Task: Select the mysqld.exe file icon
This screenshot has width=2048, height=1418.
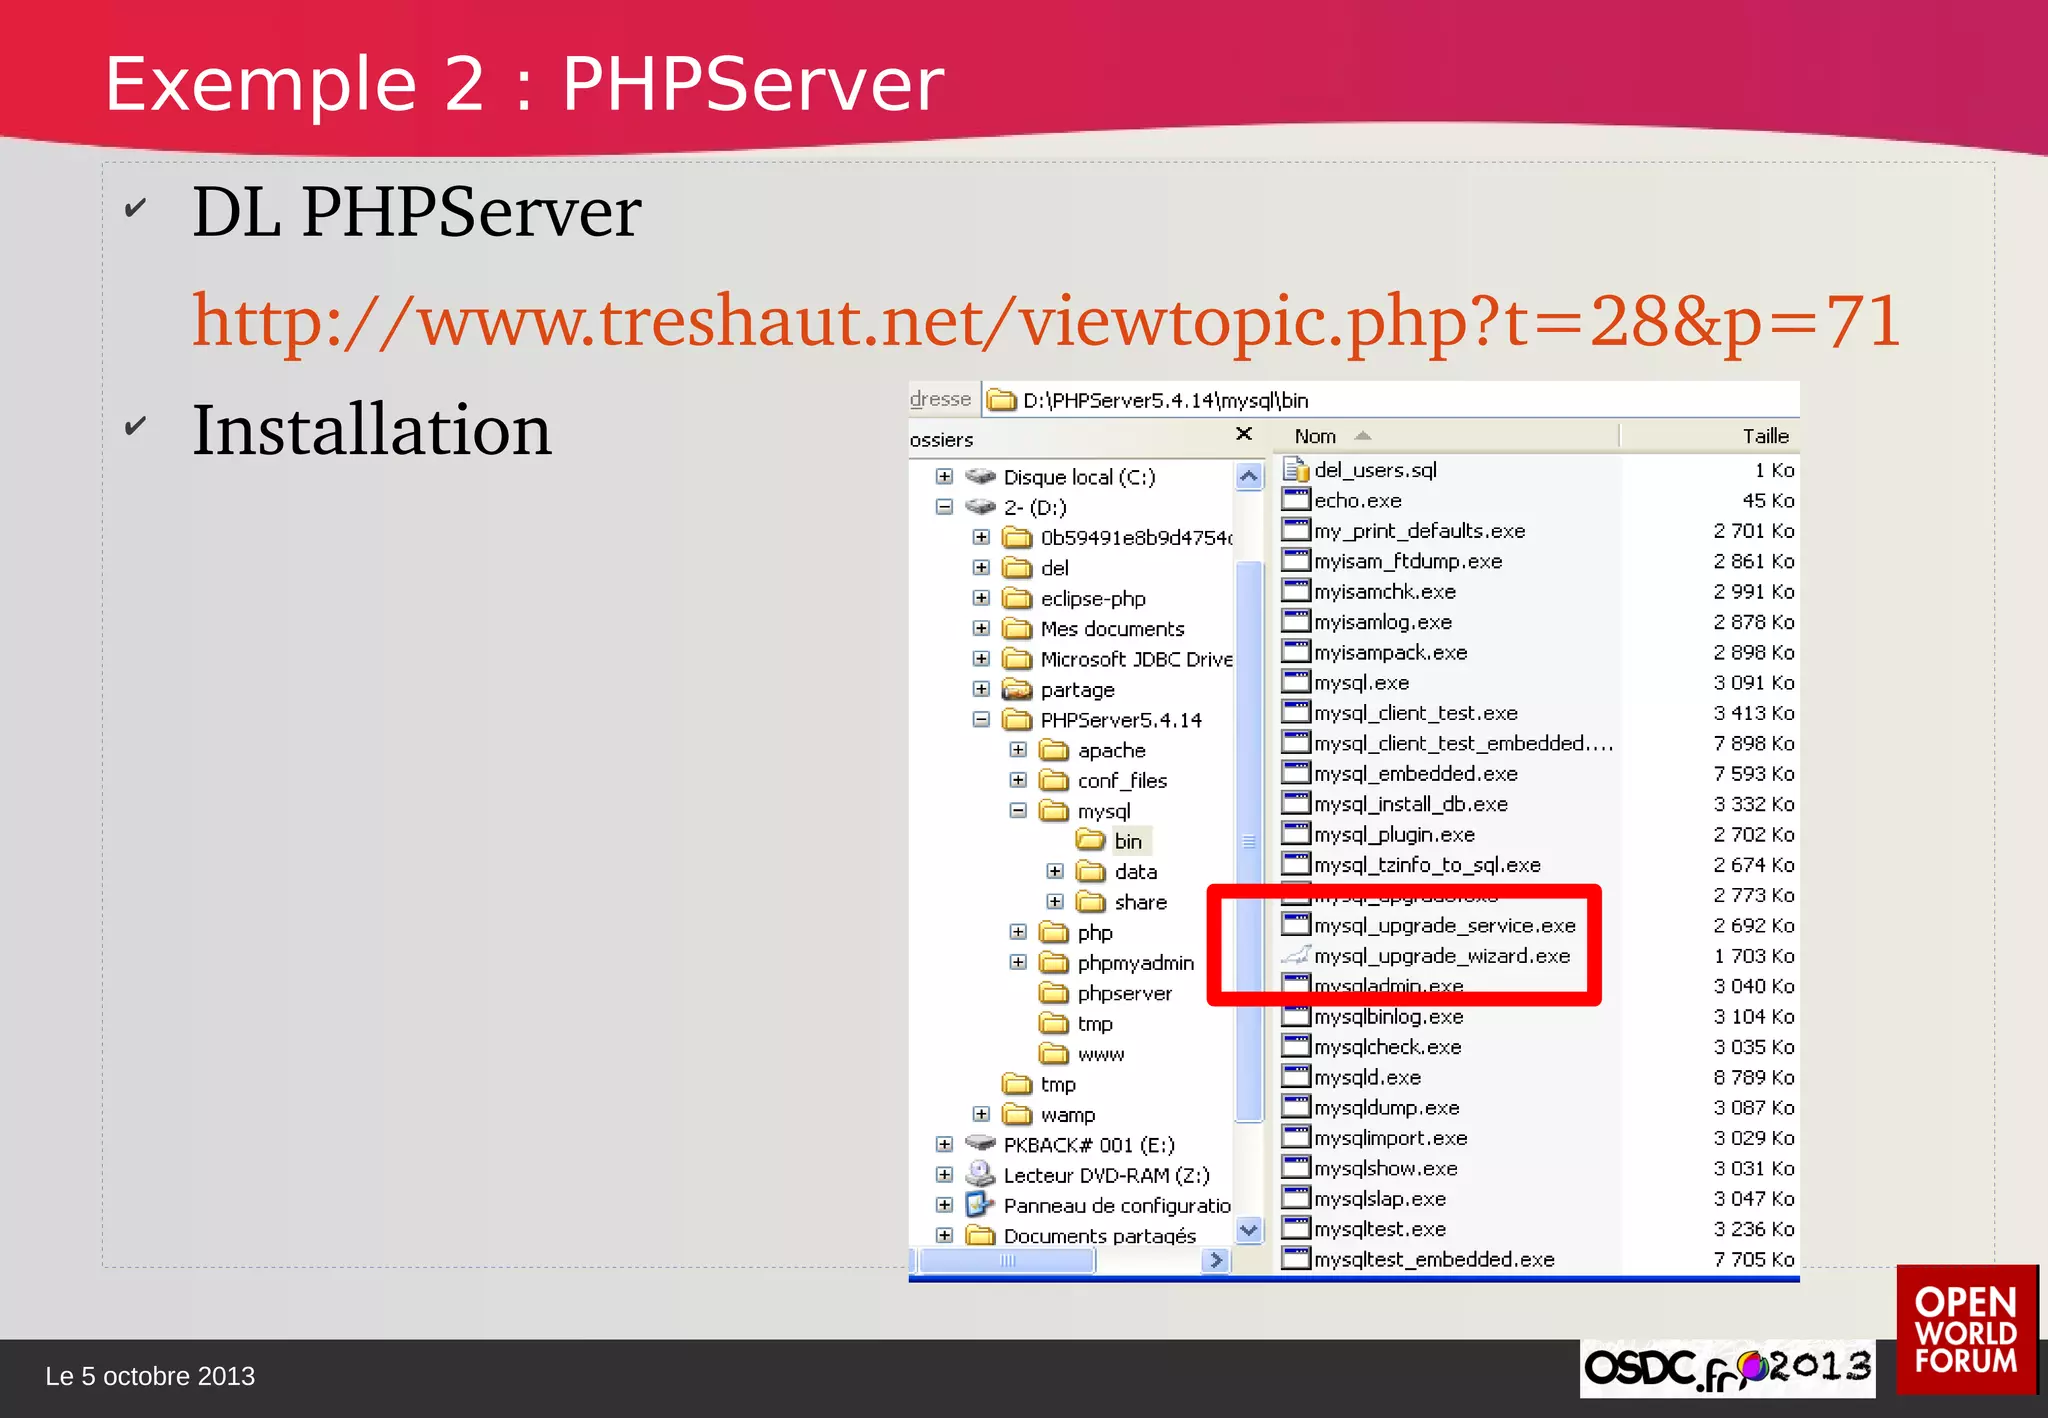Action: click(1296, 1076)
